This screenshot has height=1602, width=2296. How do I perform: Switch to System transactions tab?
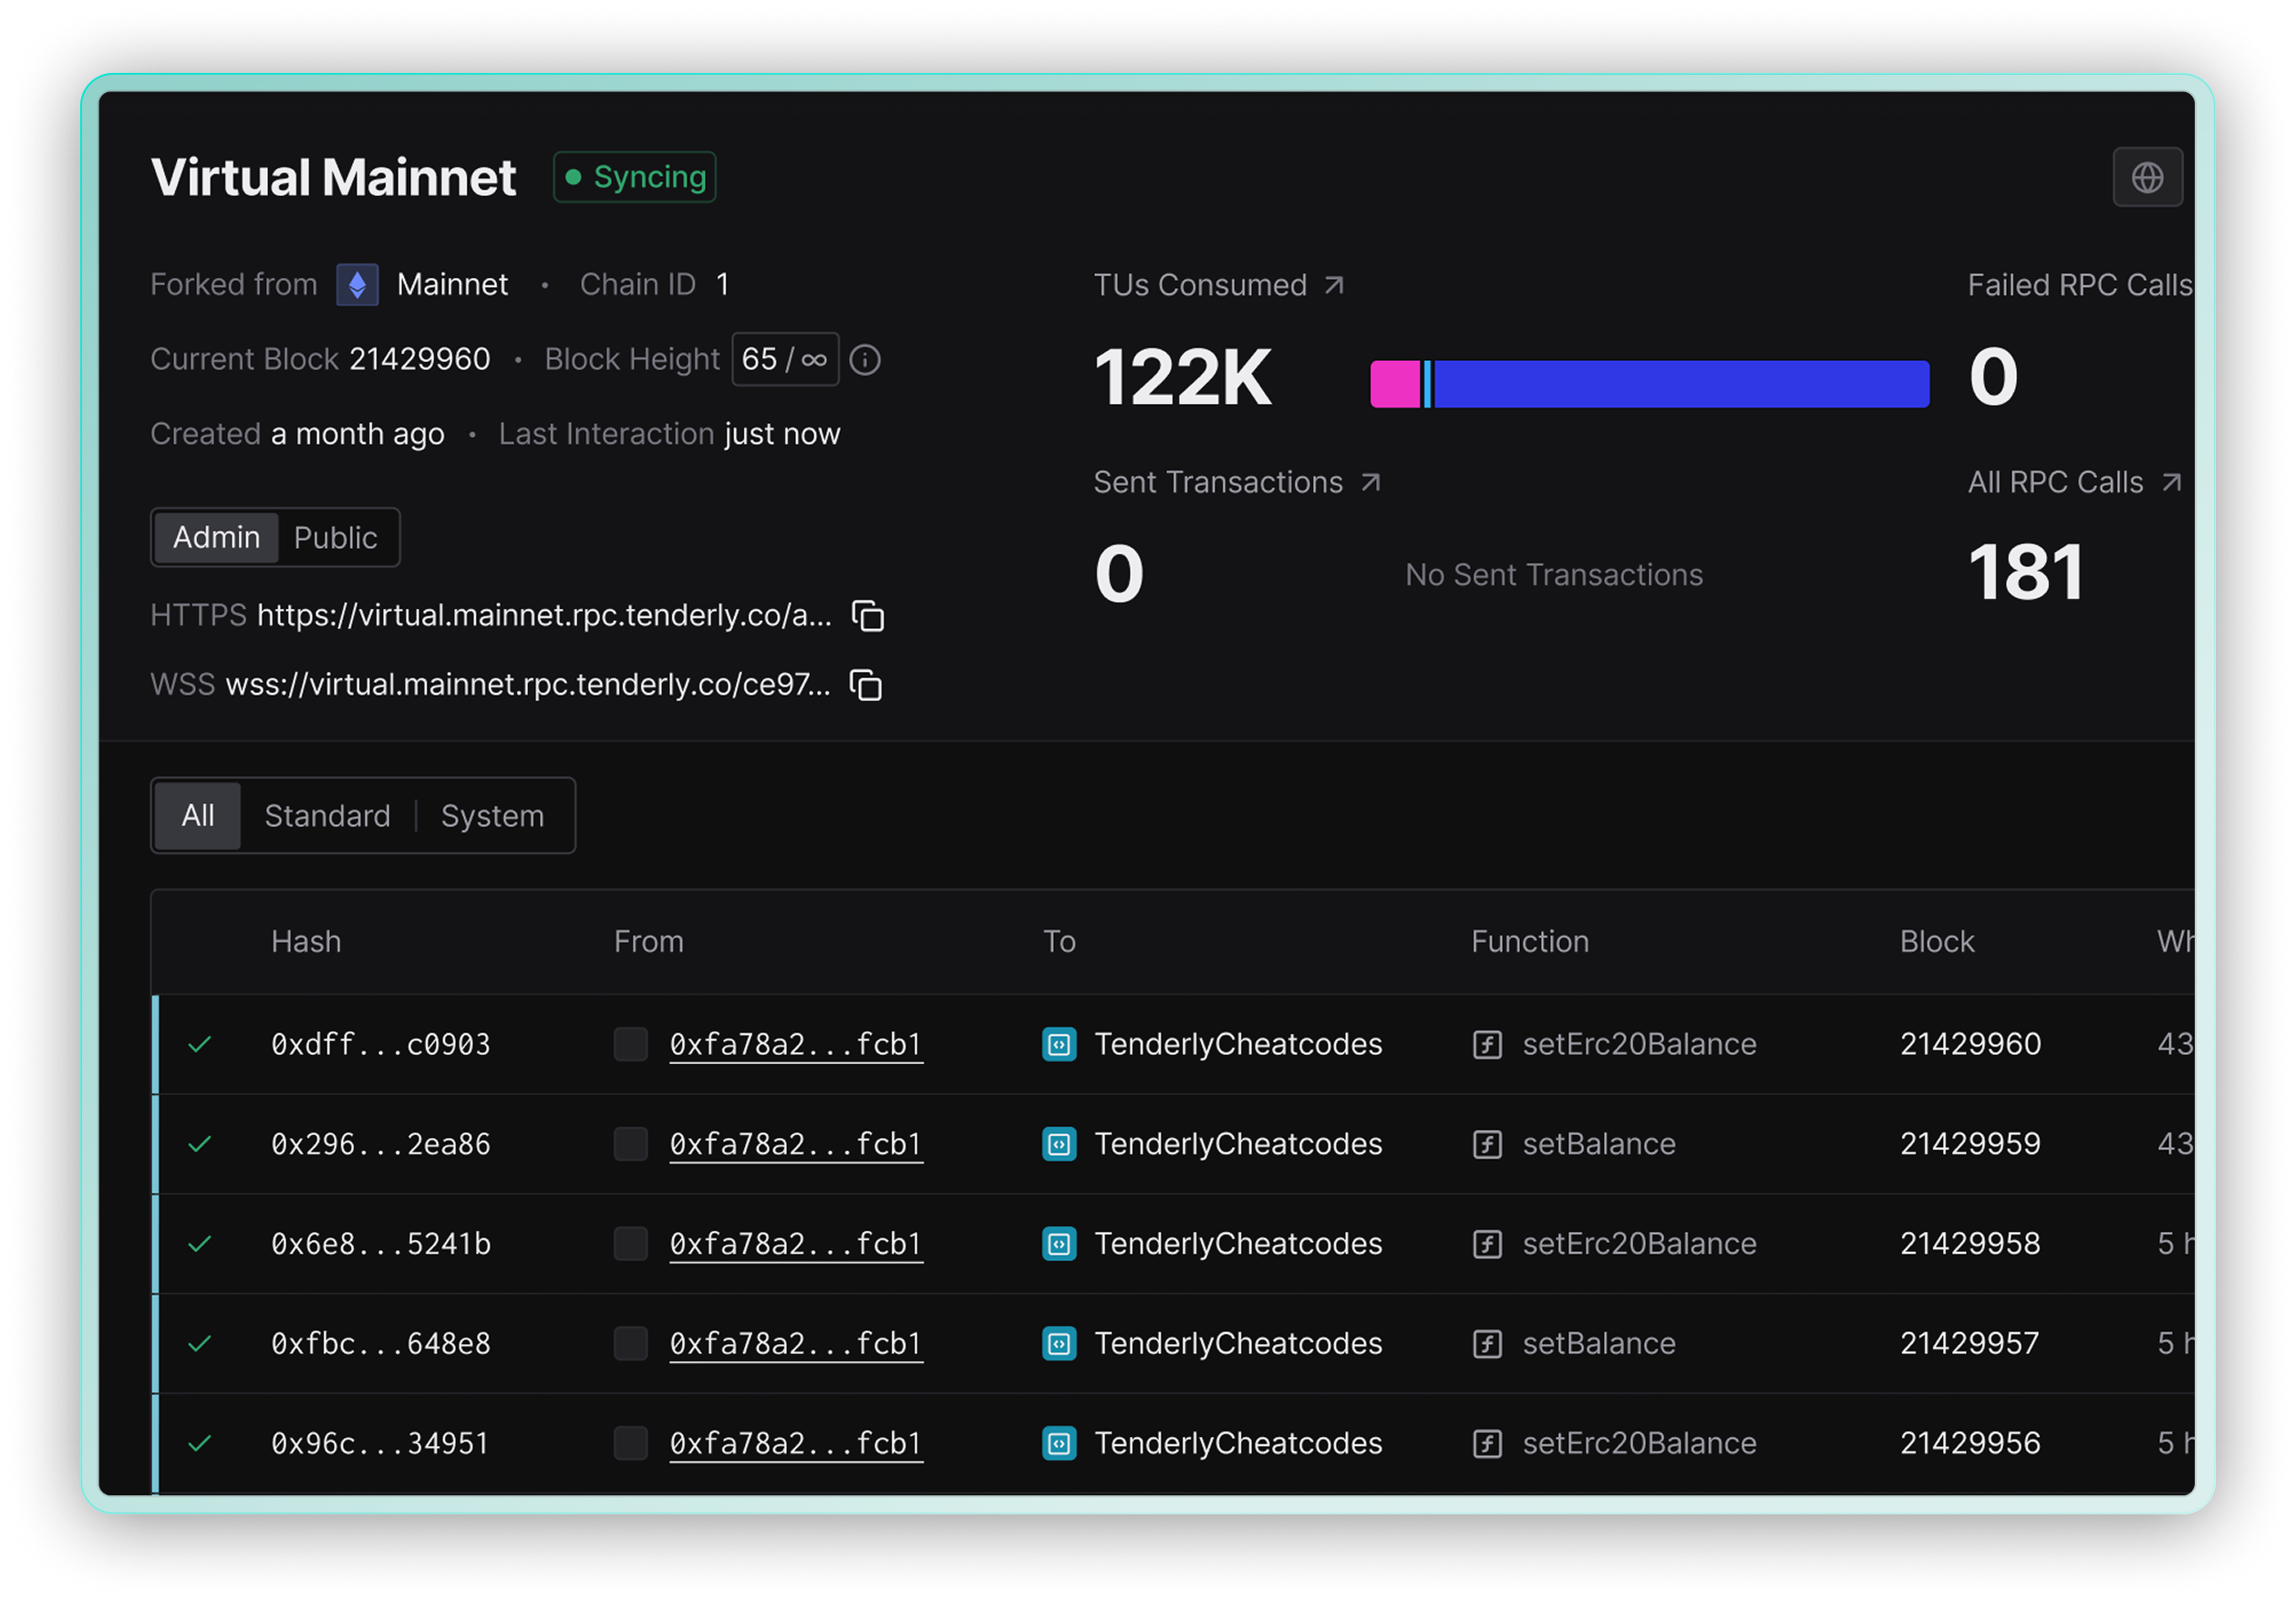click(x=492, y=816)
